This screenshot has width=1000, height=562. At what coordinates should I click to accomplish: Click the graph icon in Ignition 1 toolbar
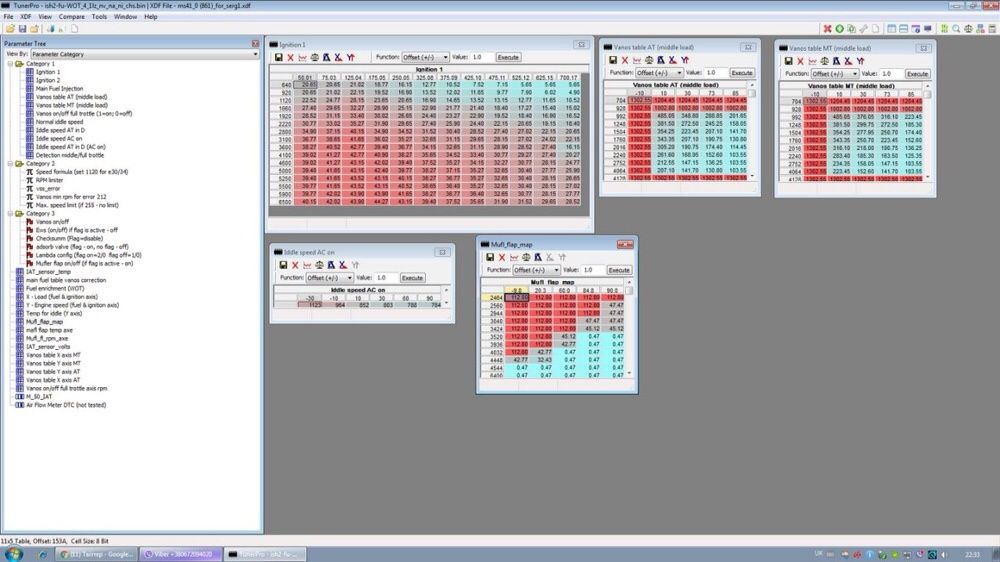click(302, 57)
